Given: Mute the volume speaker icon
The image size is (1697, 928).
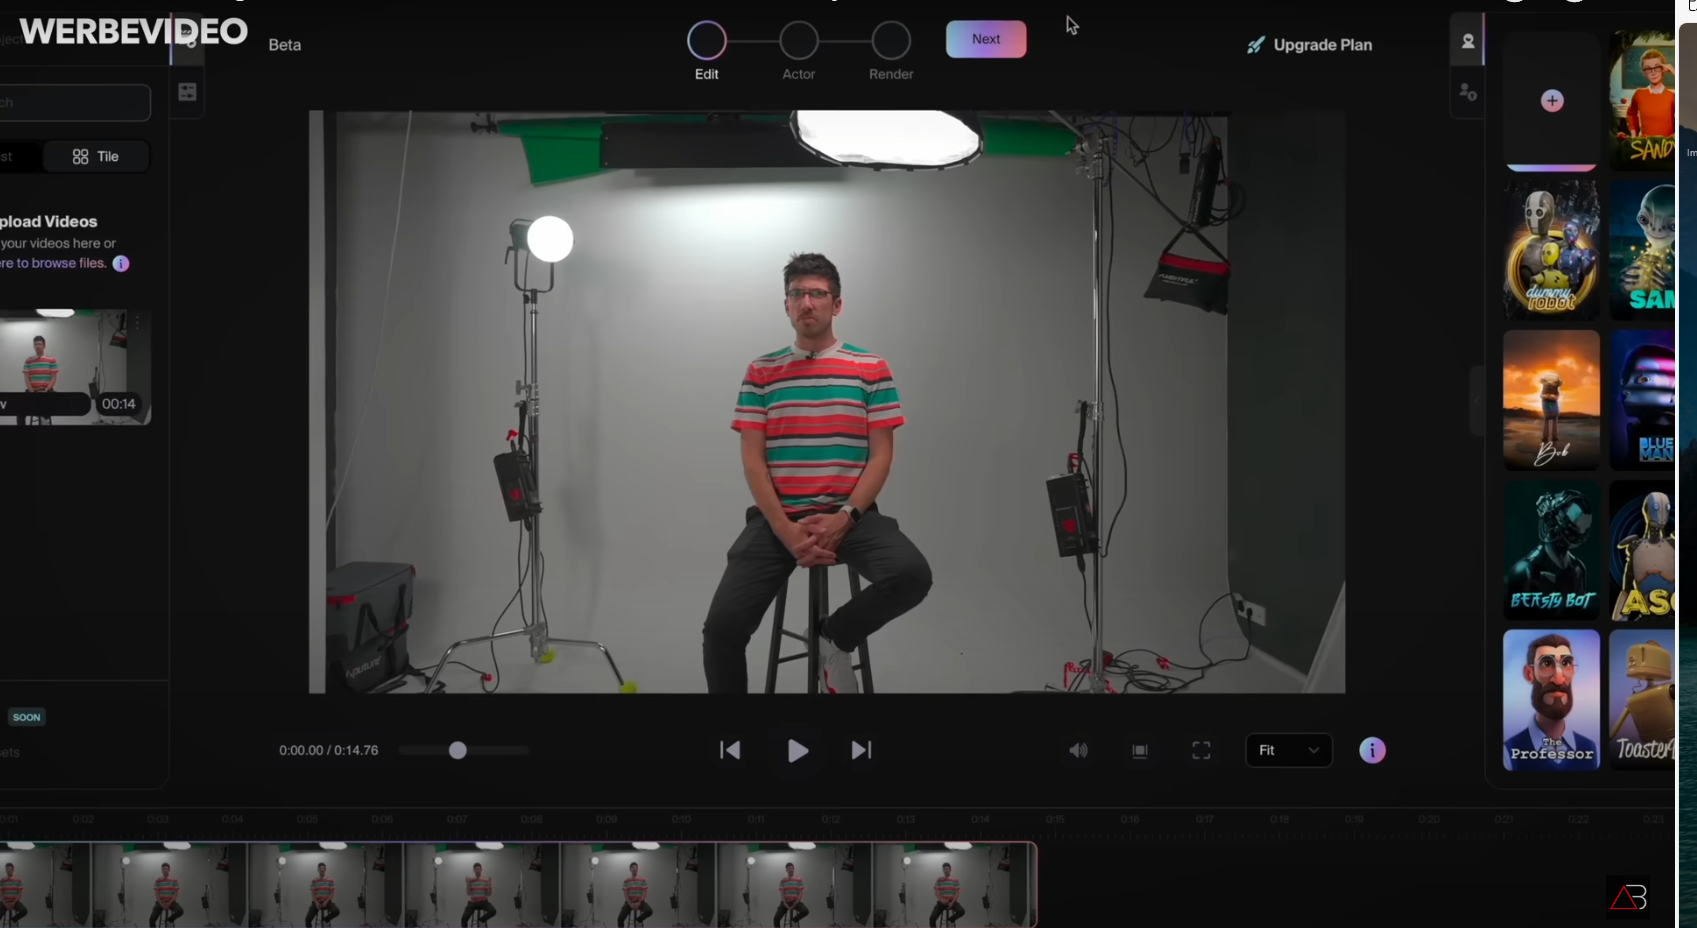Looking at the screenshot, I should click(x=1078, y=750).
